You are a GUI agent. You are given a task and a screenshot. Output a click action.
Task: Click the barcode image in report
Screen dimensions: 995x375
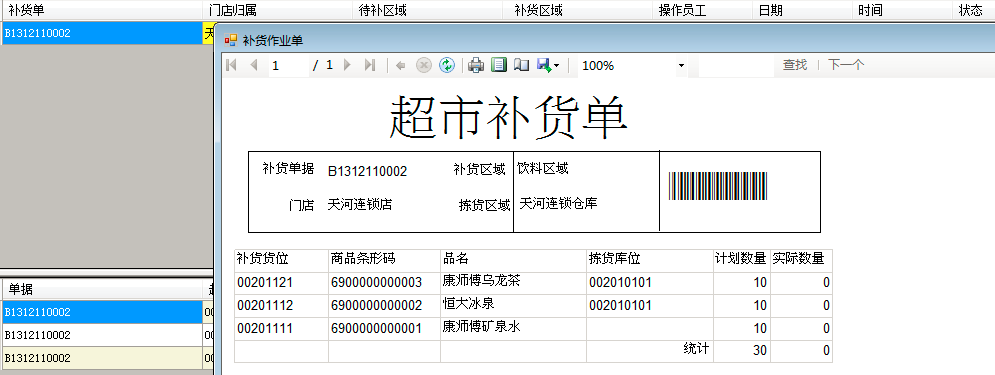tap(718, 186)
